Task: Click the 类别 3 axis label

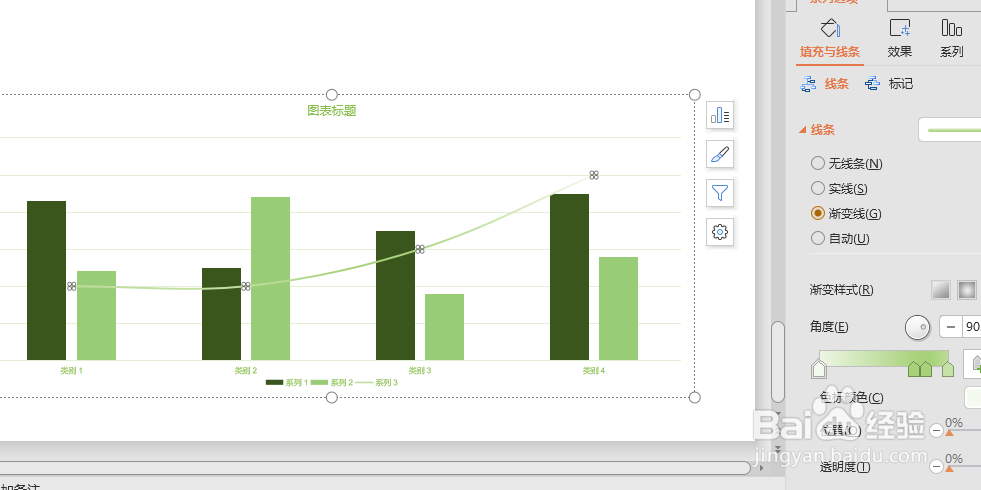Action: point(420,370)
